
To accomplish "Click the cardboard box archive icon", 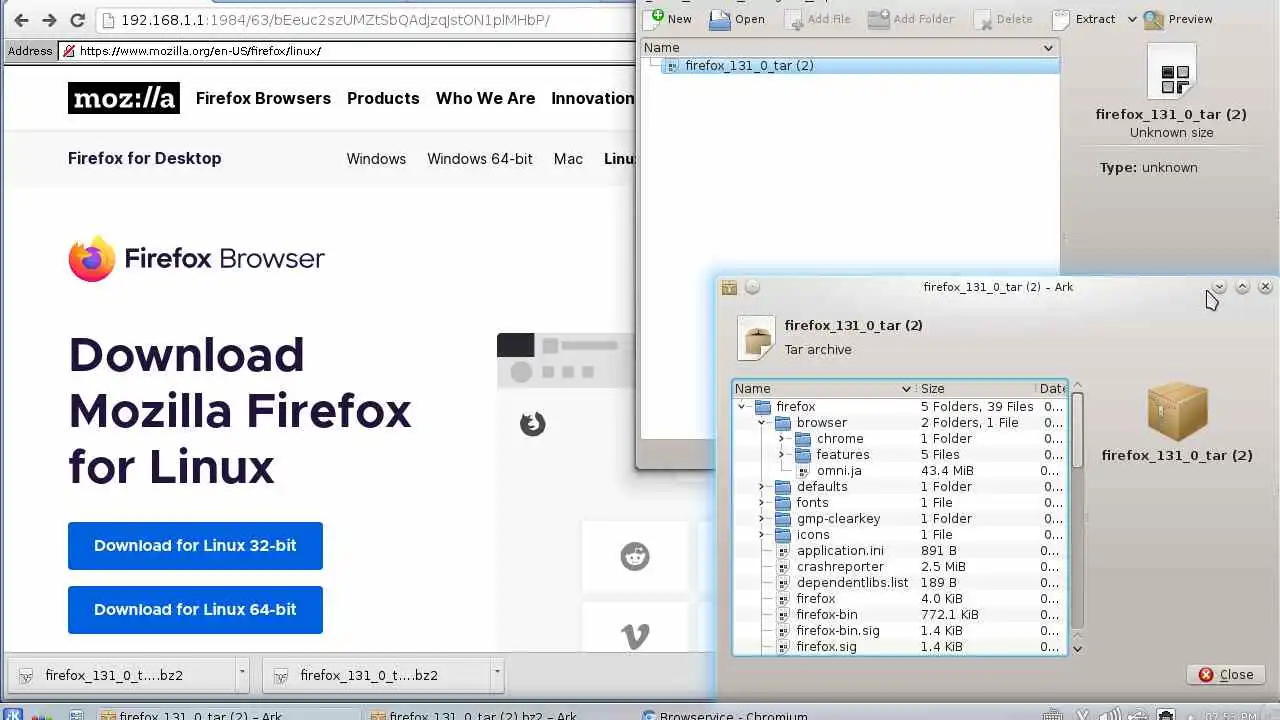I will 1177,411.
